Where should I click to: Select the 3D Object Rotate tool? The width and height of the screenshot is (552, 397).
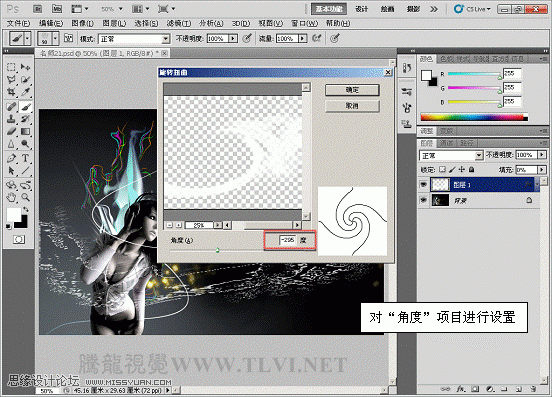point(11,184)
